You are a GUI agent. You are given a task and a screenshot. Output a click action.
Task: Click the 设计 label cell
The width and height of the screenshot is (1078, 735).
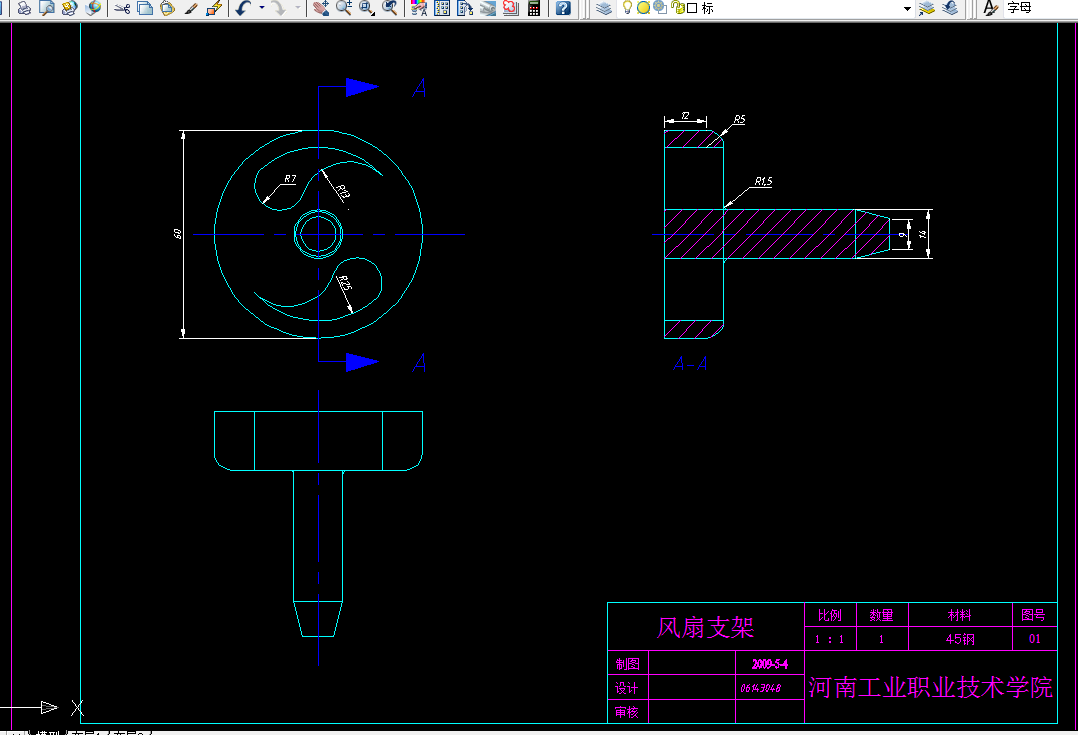tap(626, 688)
